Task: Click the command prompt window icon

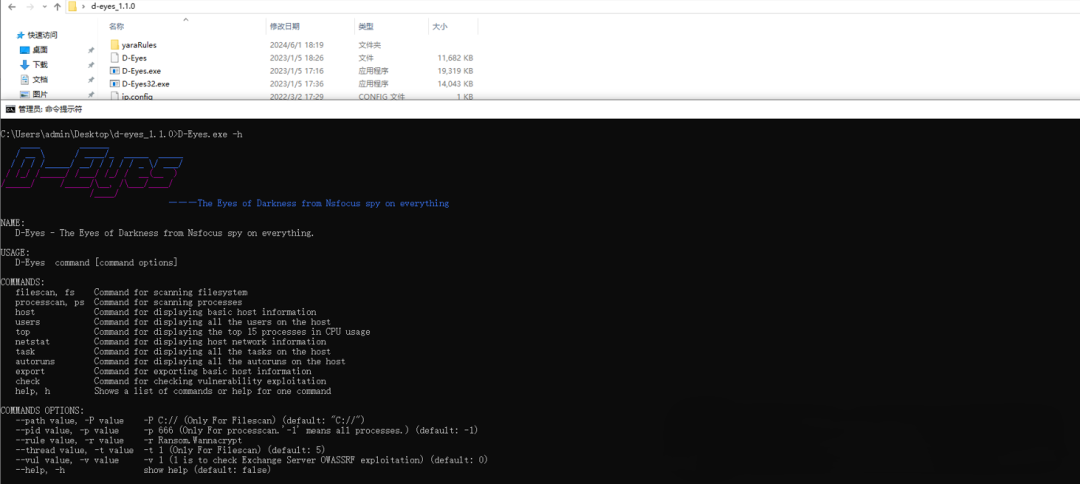Action: point(10,109)
